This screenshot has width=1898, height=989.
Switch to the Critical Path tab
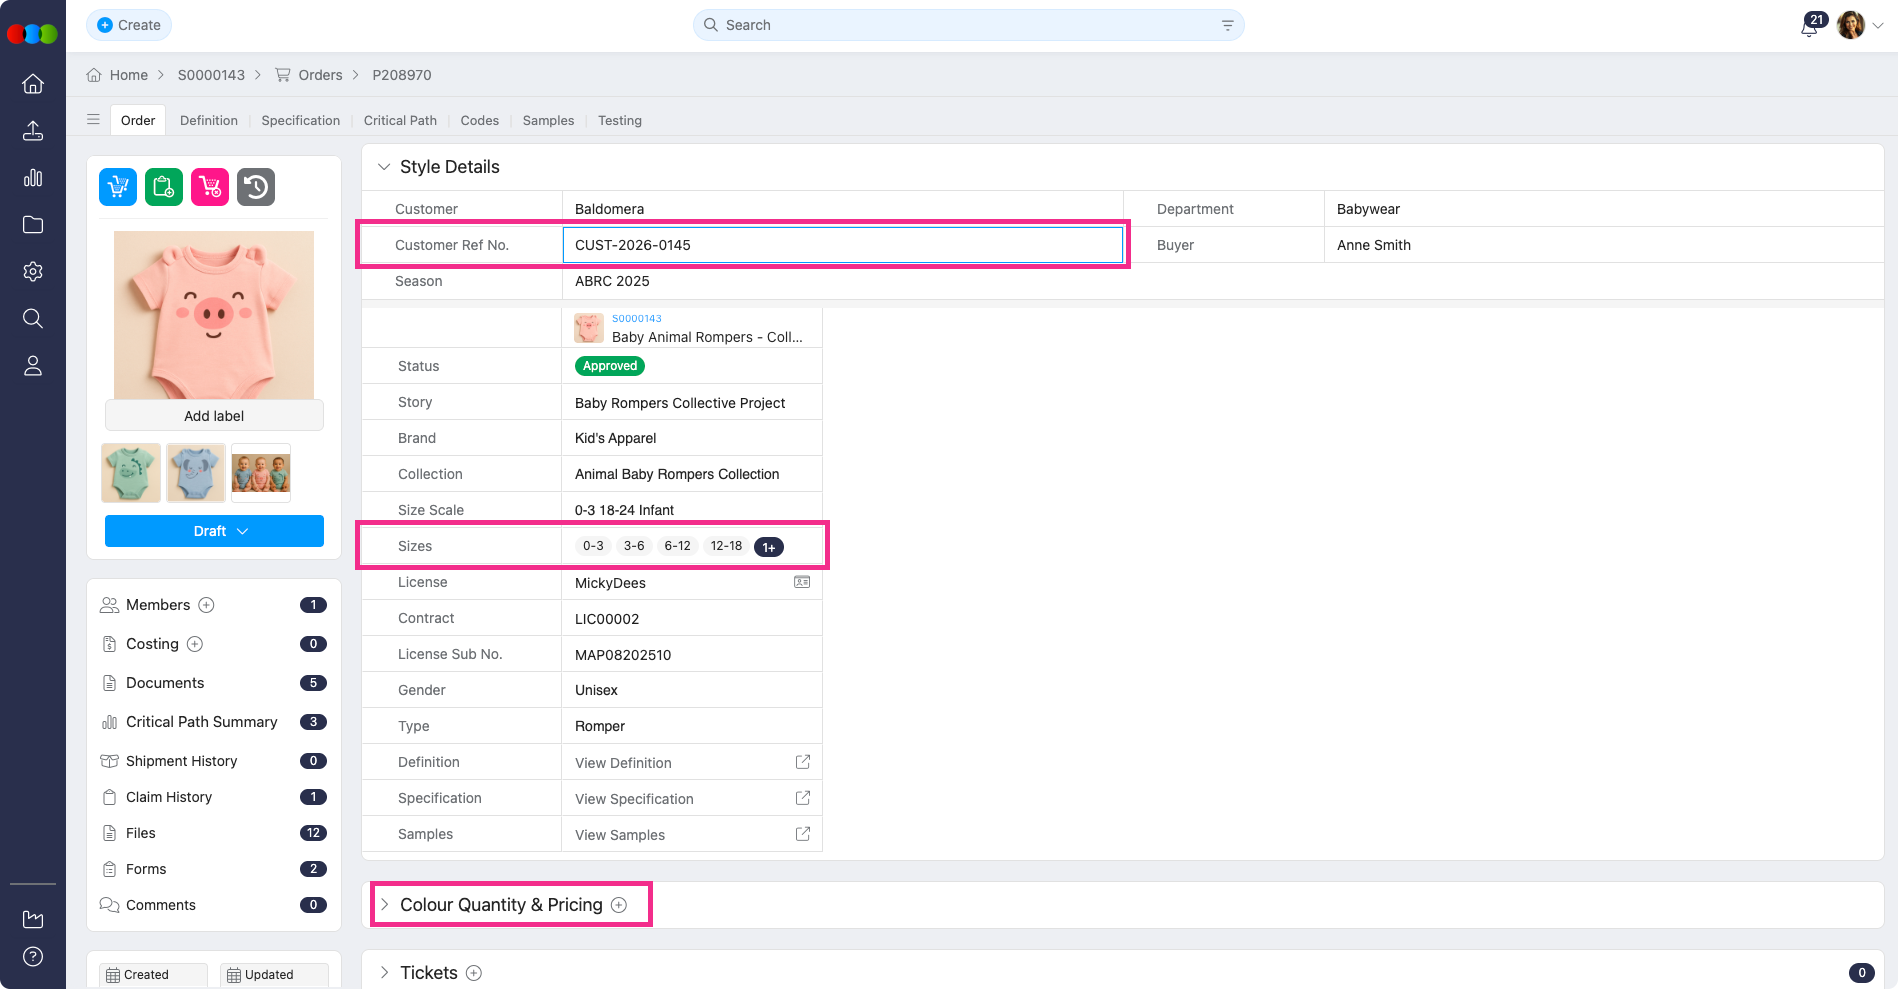pyautogui.click(x=400, y=120)
